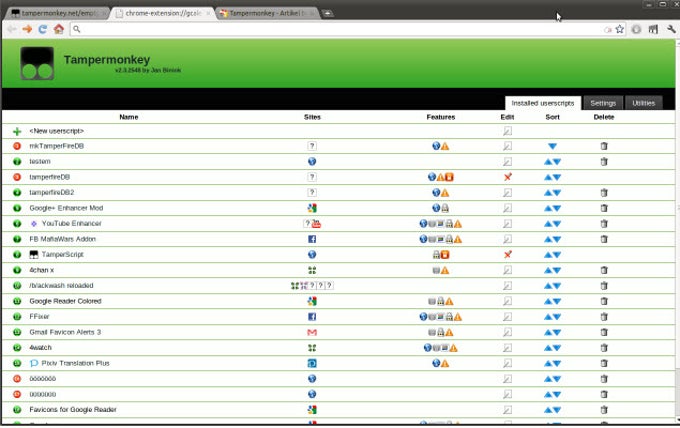Click the Facebook site icon for FFixer
Screen dimensions: 680x428
pyautogui.click(x=312, y=317)
